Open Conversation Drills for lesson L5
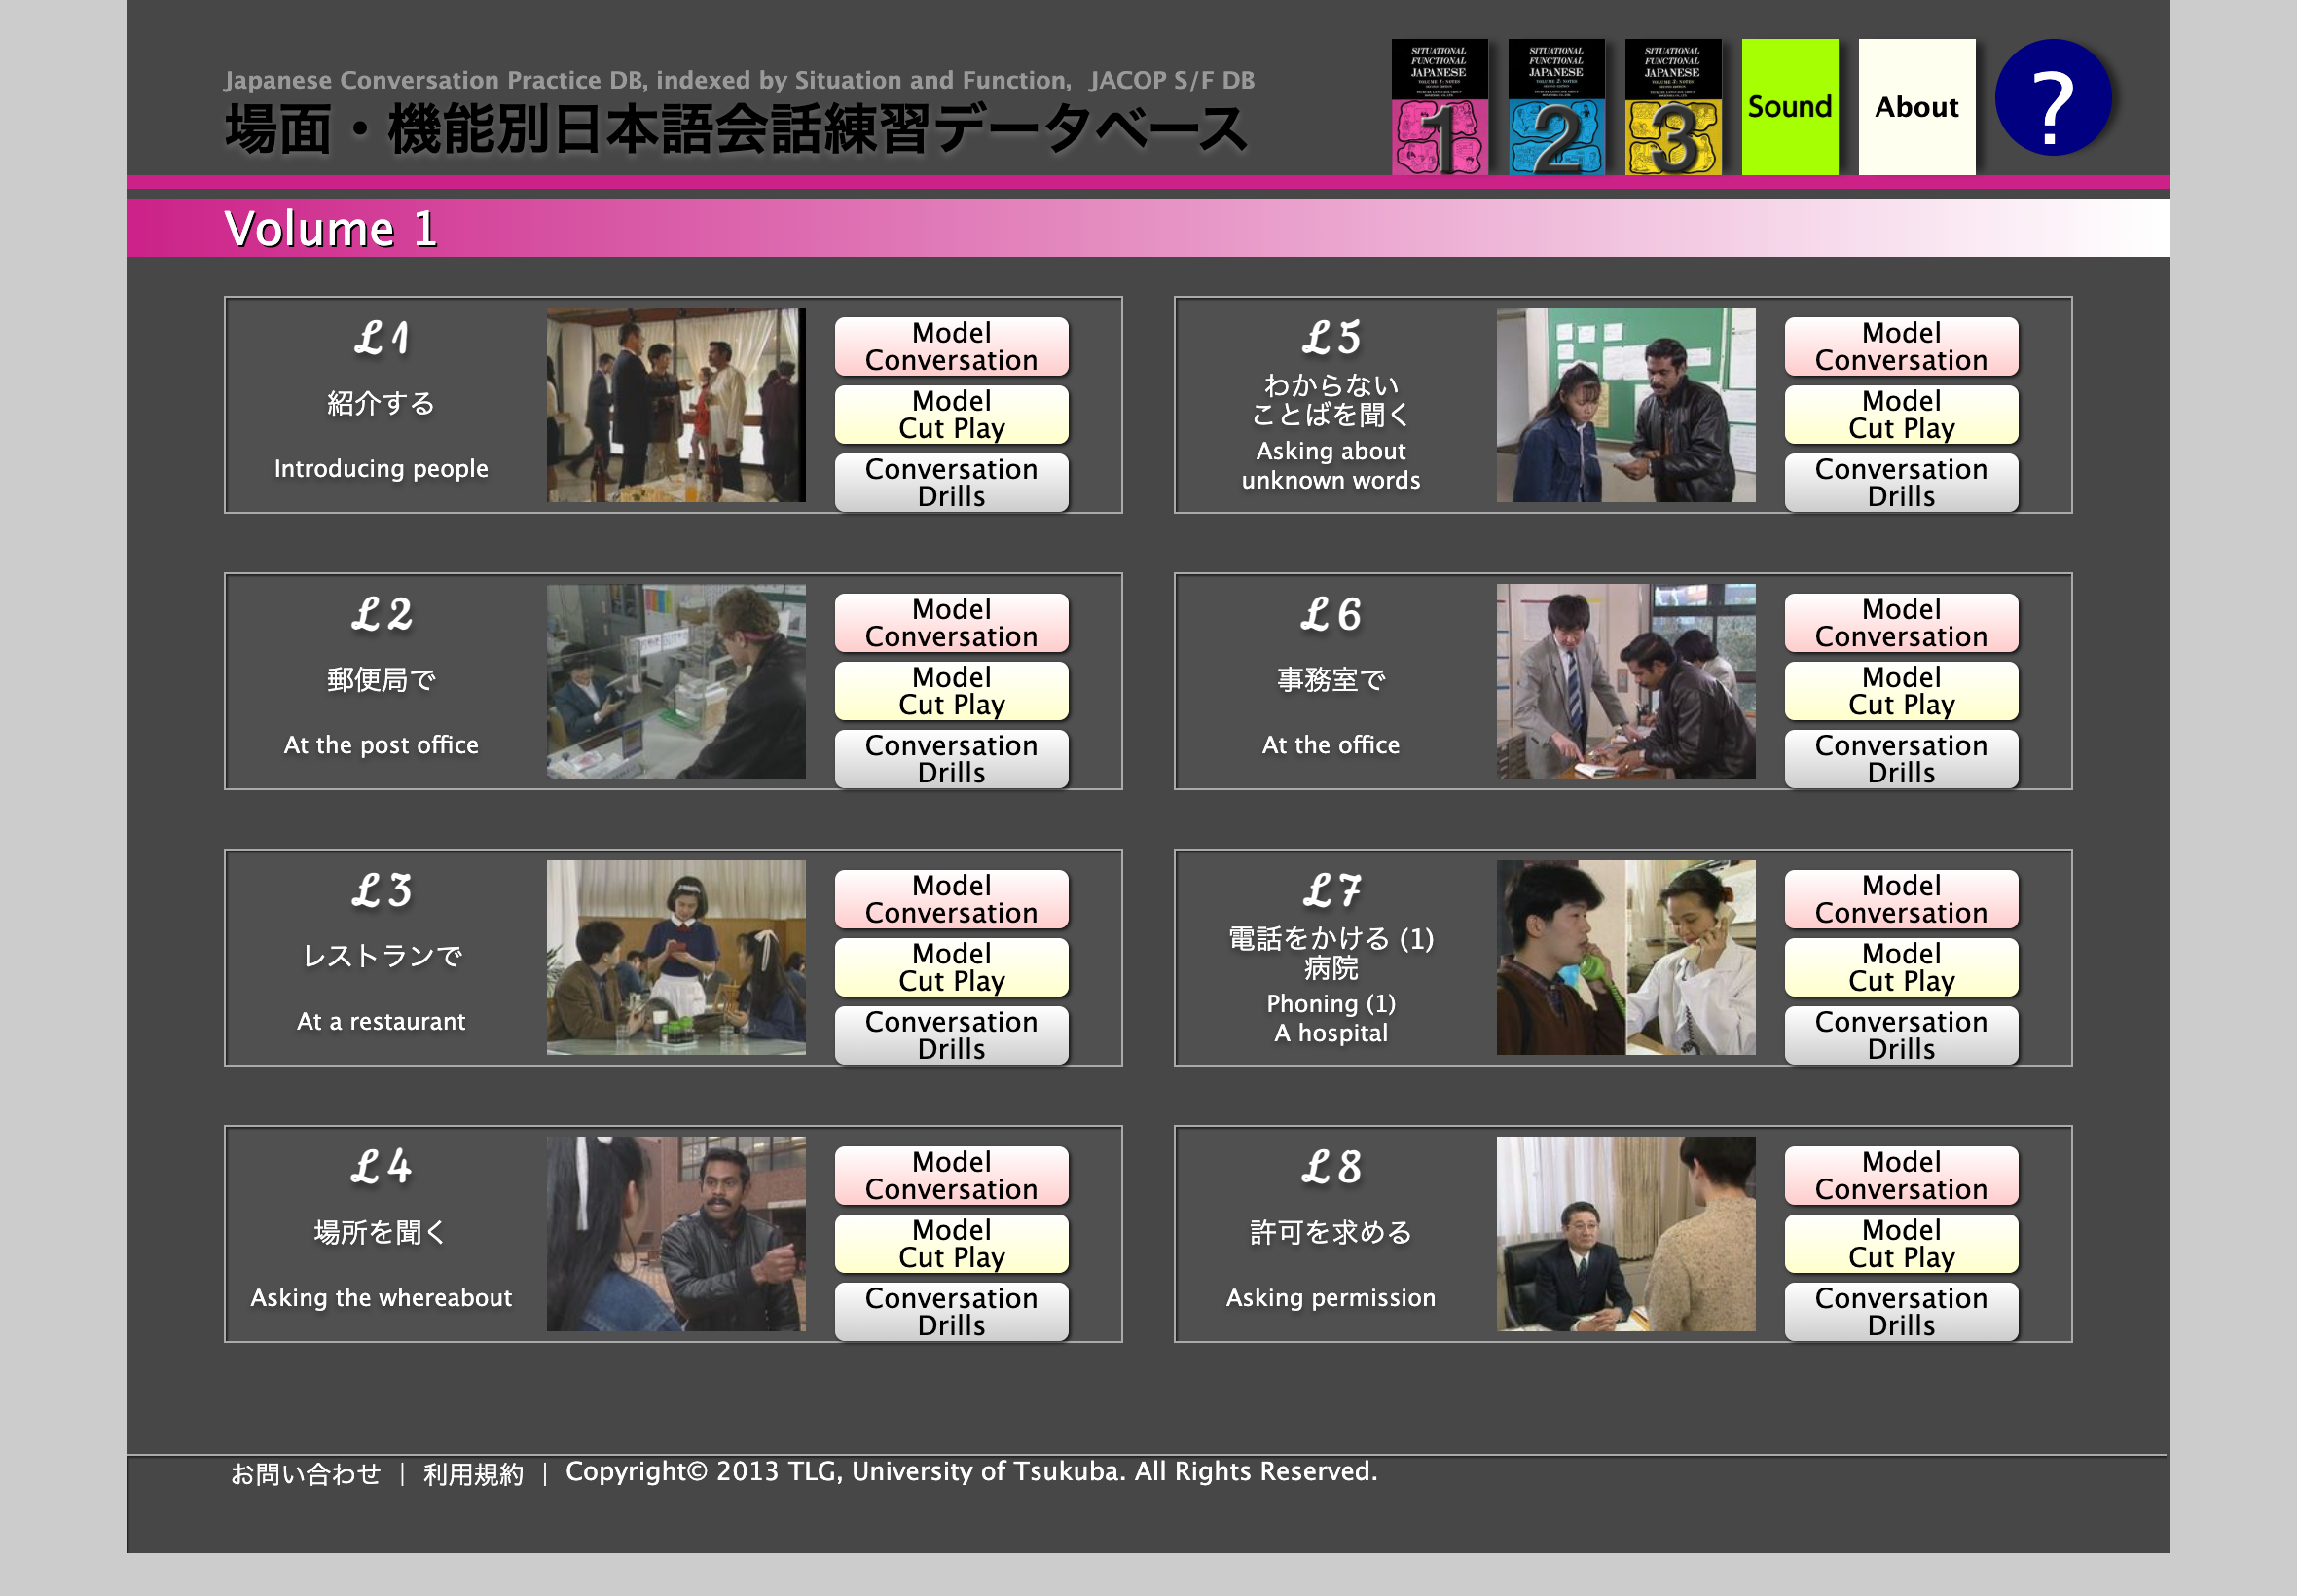 (1900, 482)
